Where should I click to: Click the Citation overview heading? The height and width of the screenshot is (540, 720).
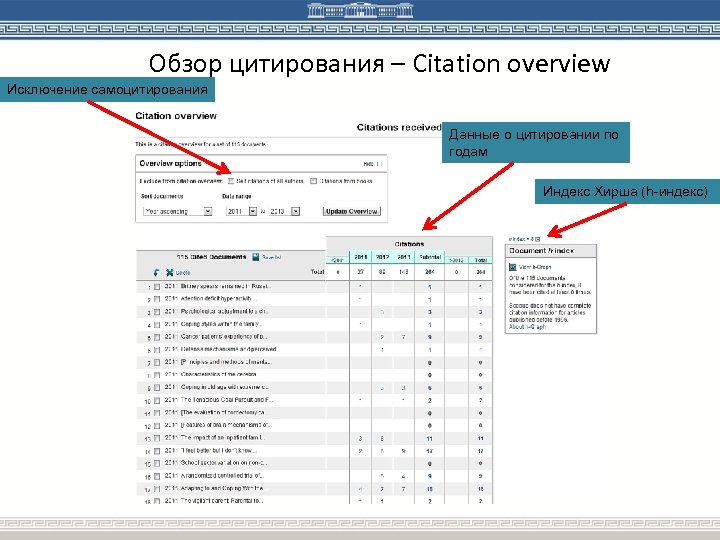[x=176, y=116]
